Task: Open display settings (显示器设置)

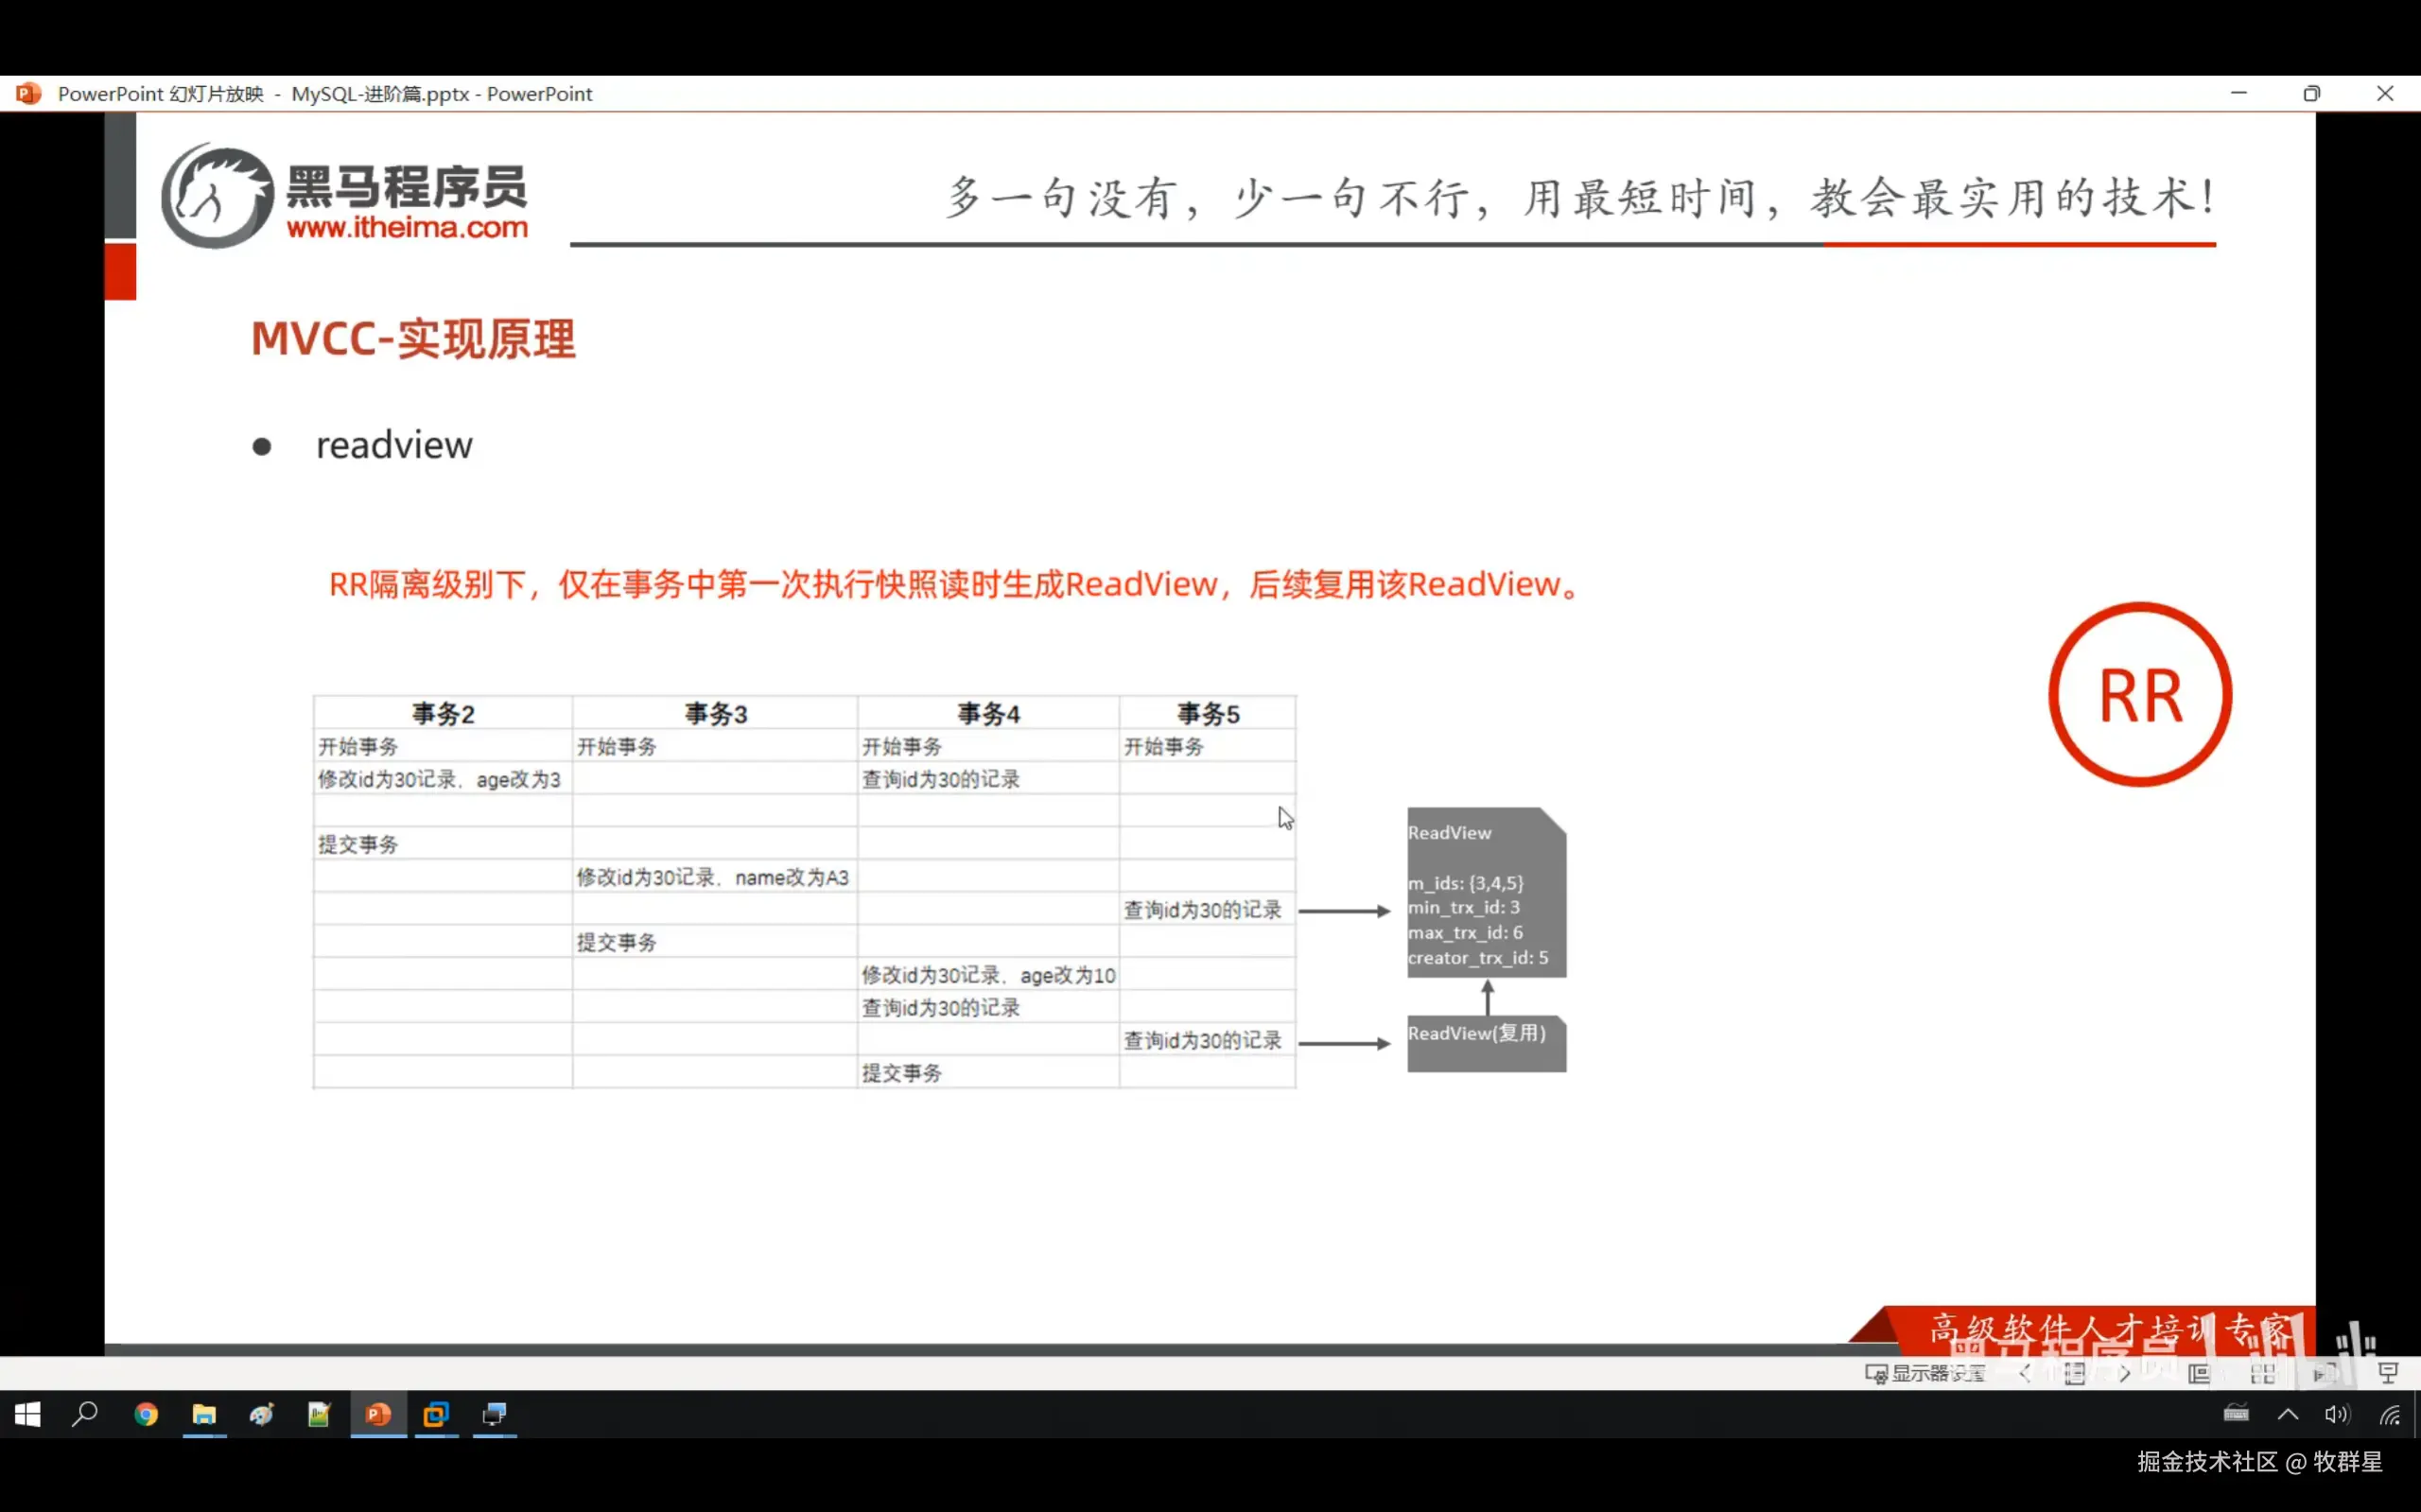Action: [x=1925, y=1373]
